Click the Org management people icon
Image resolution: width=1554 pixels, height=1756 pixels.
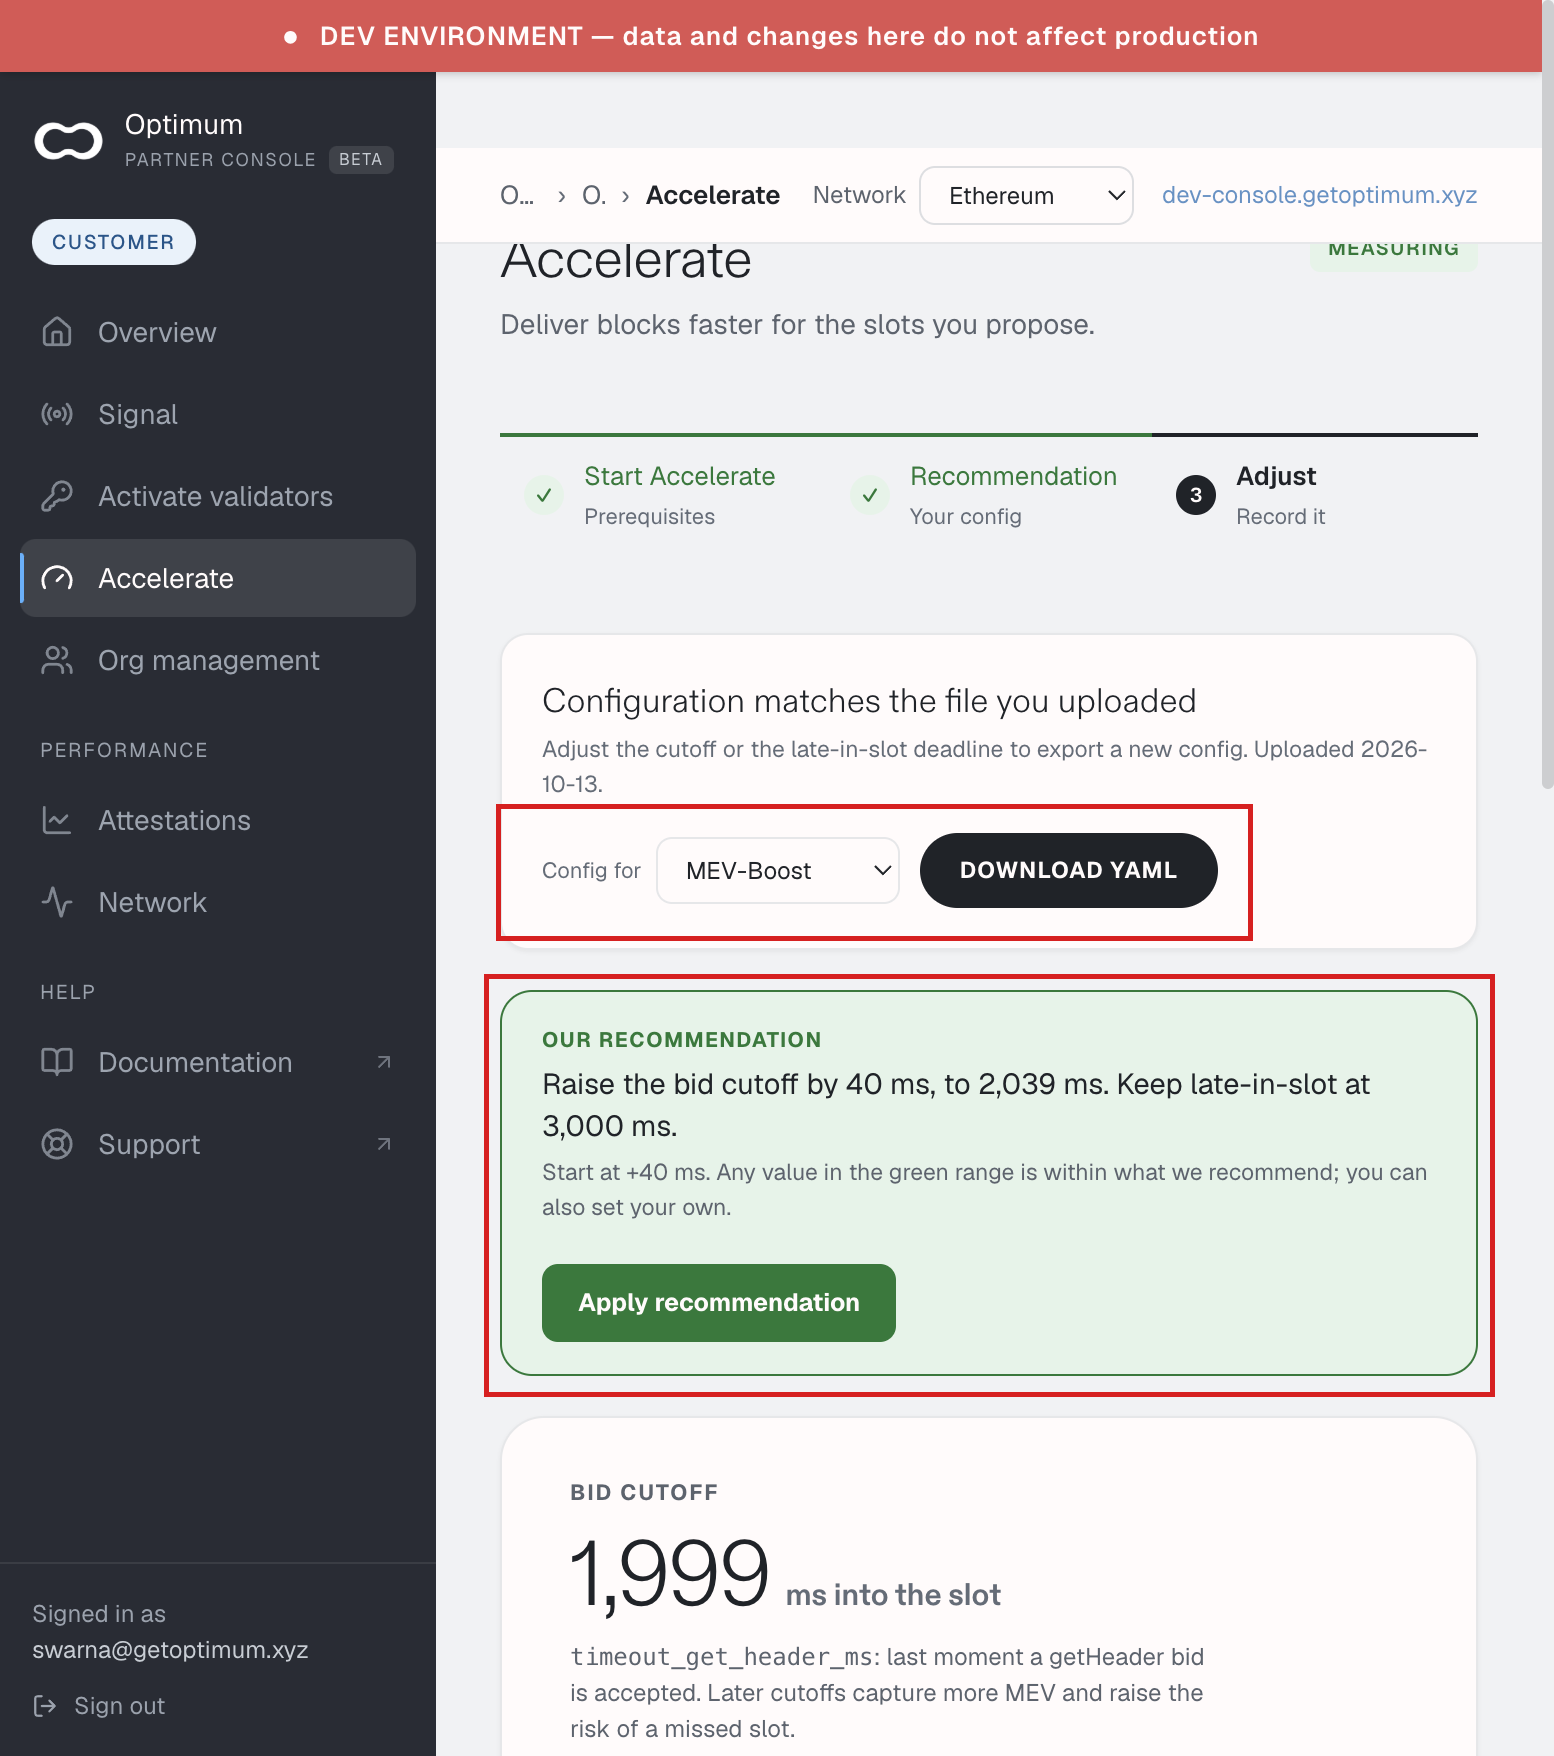point(57,660)
